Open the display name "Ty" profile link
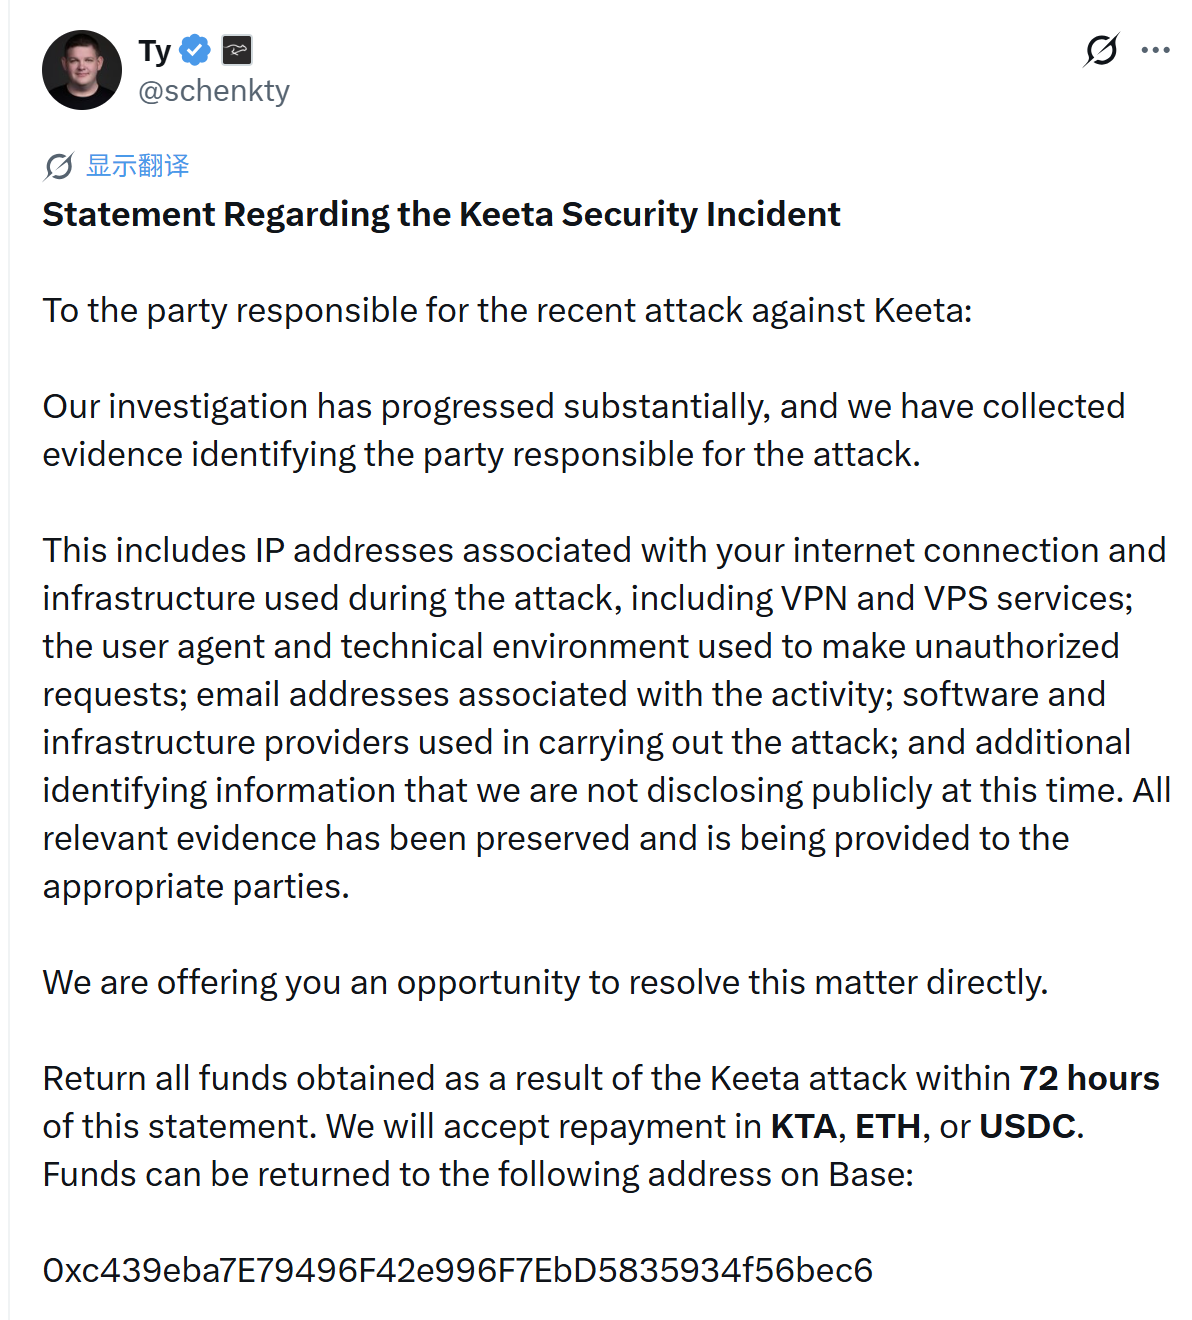 pyautogui.click(x=155, y=50)
